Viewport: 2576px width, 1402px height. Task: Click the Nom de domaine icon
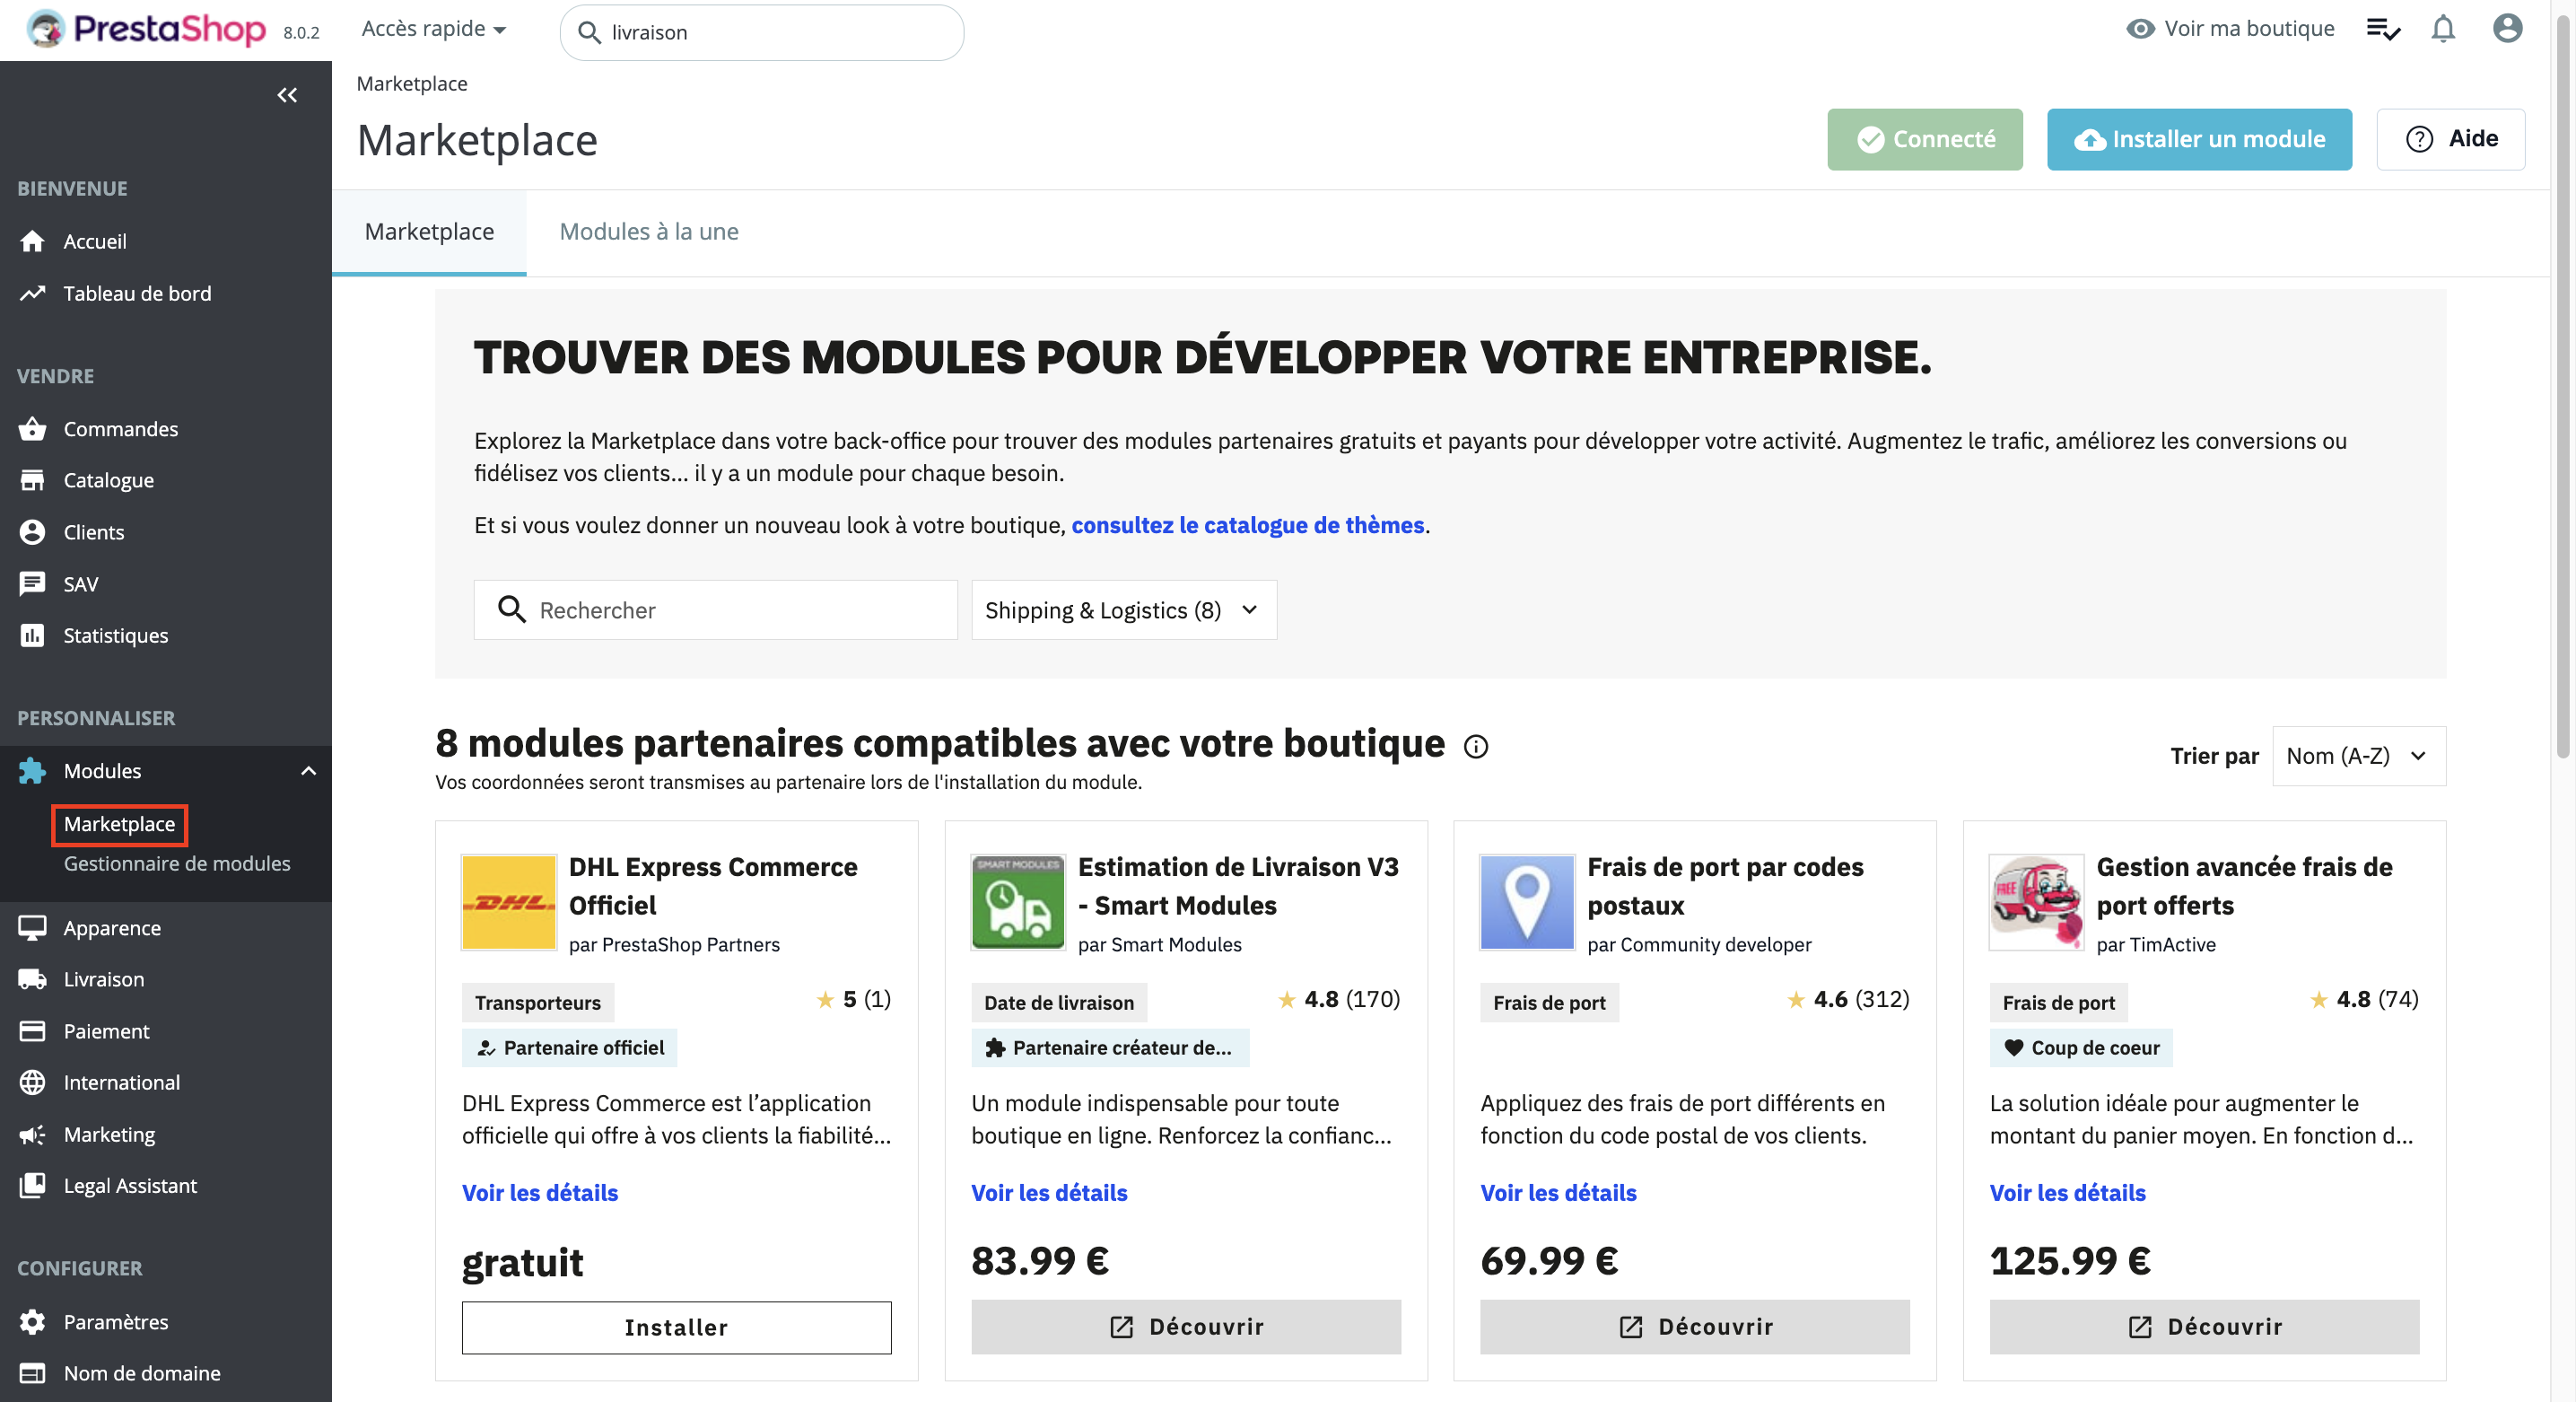pos(32,1373)
